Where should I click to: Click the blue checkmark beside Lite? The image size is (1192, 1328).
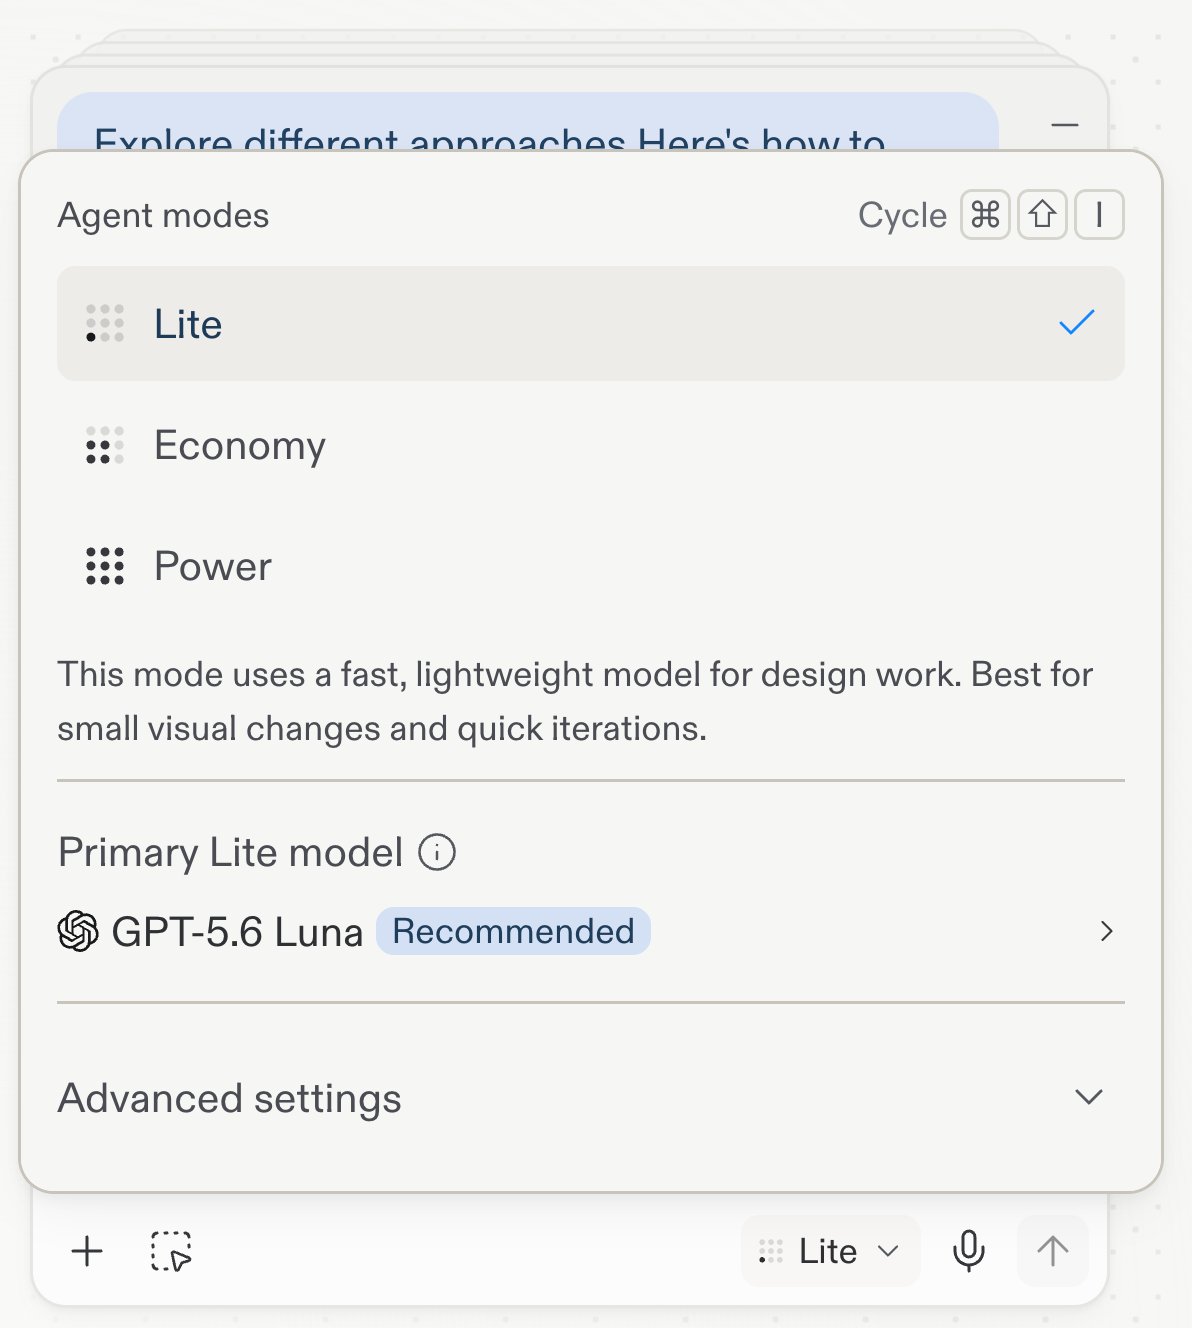tap(1077, 322)
